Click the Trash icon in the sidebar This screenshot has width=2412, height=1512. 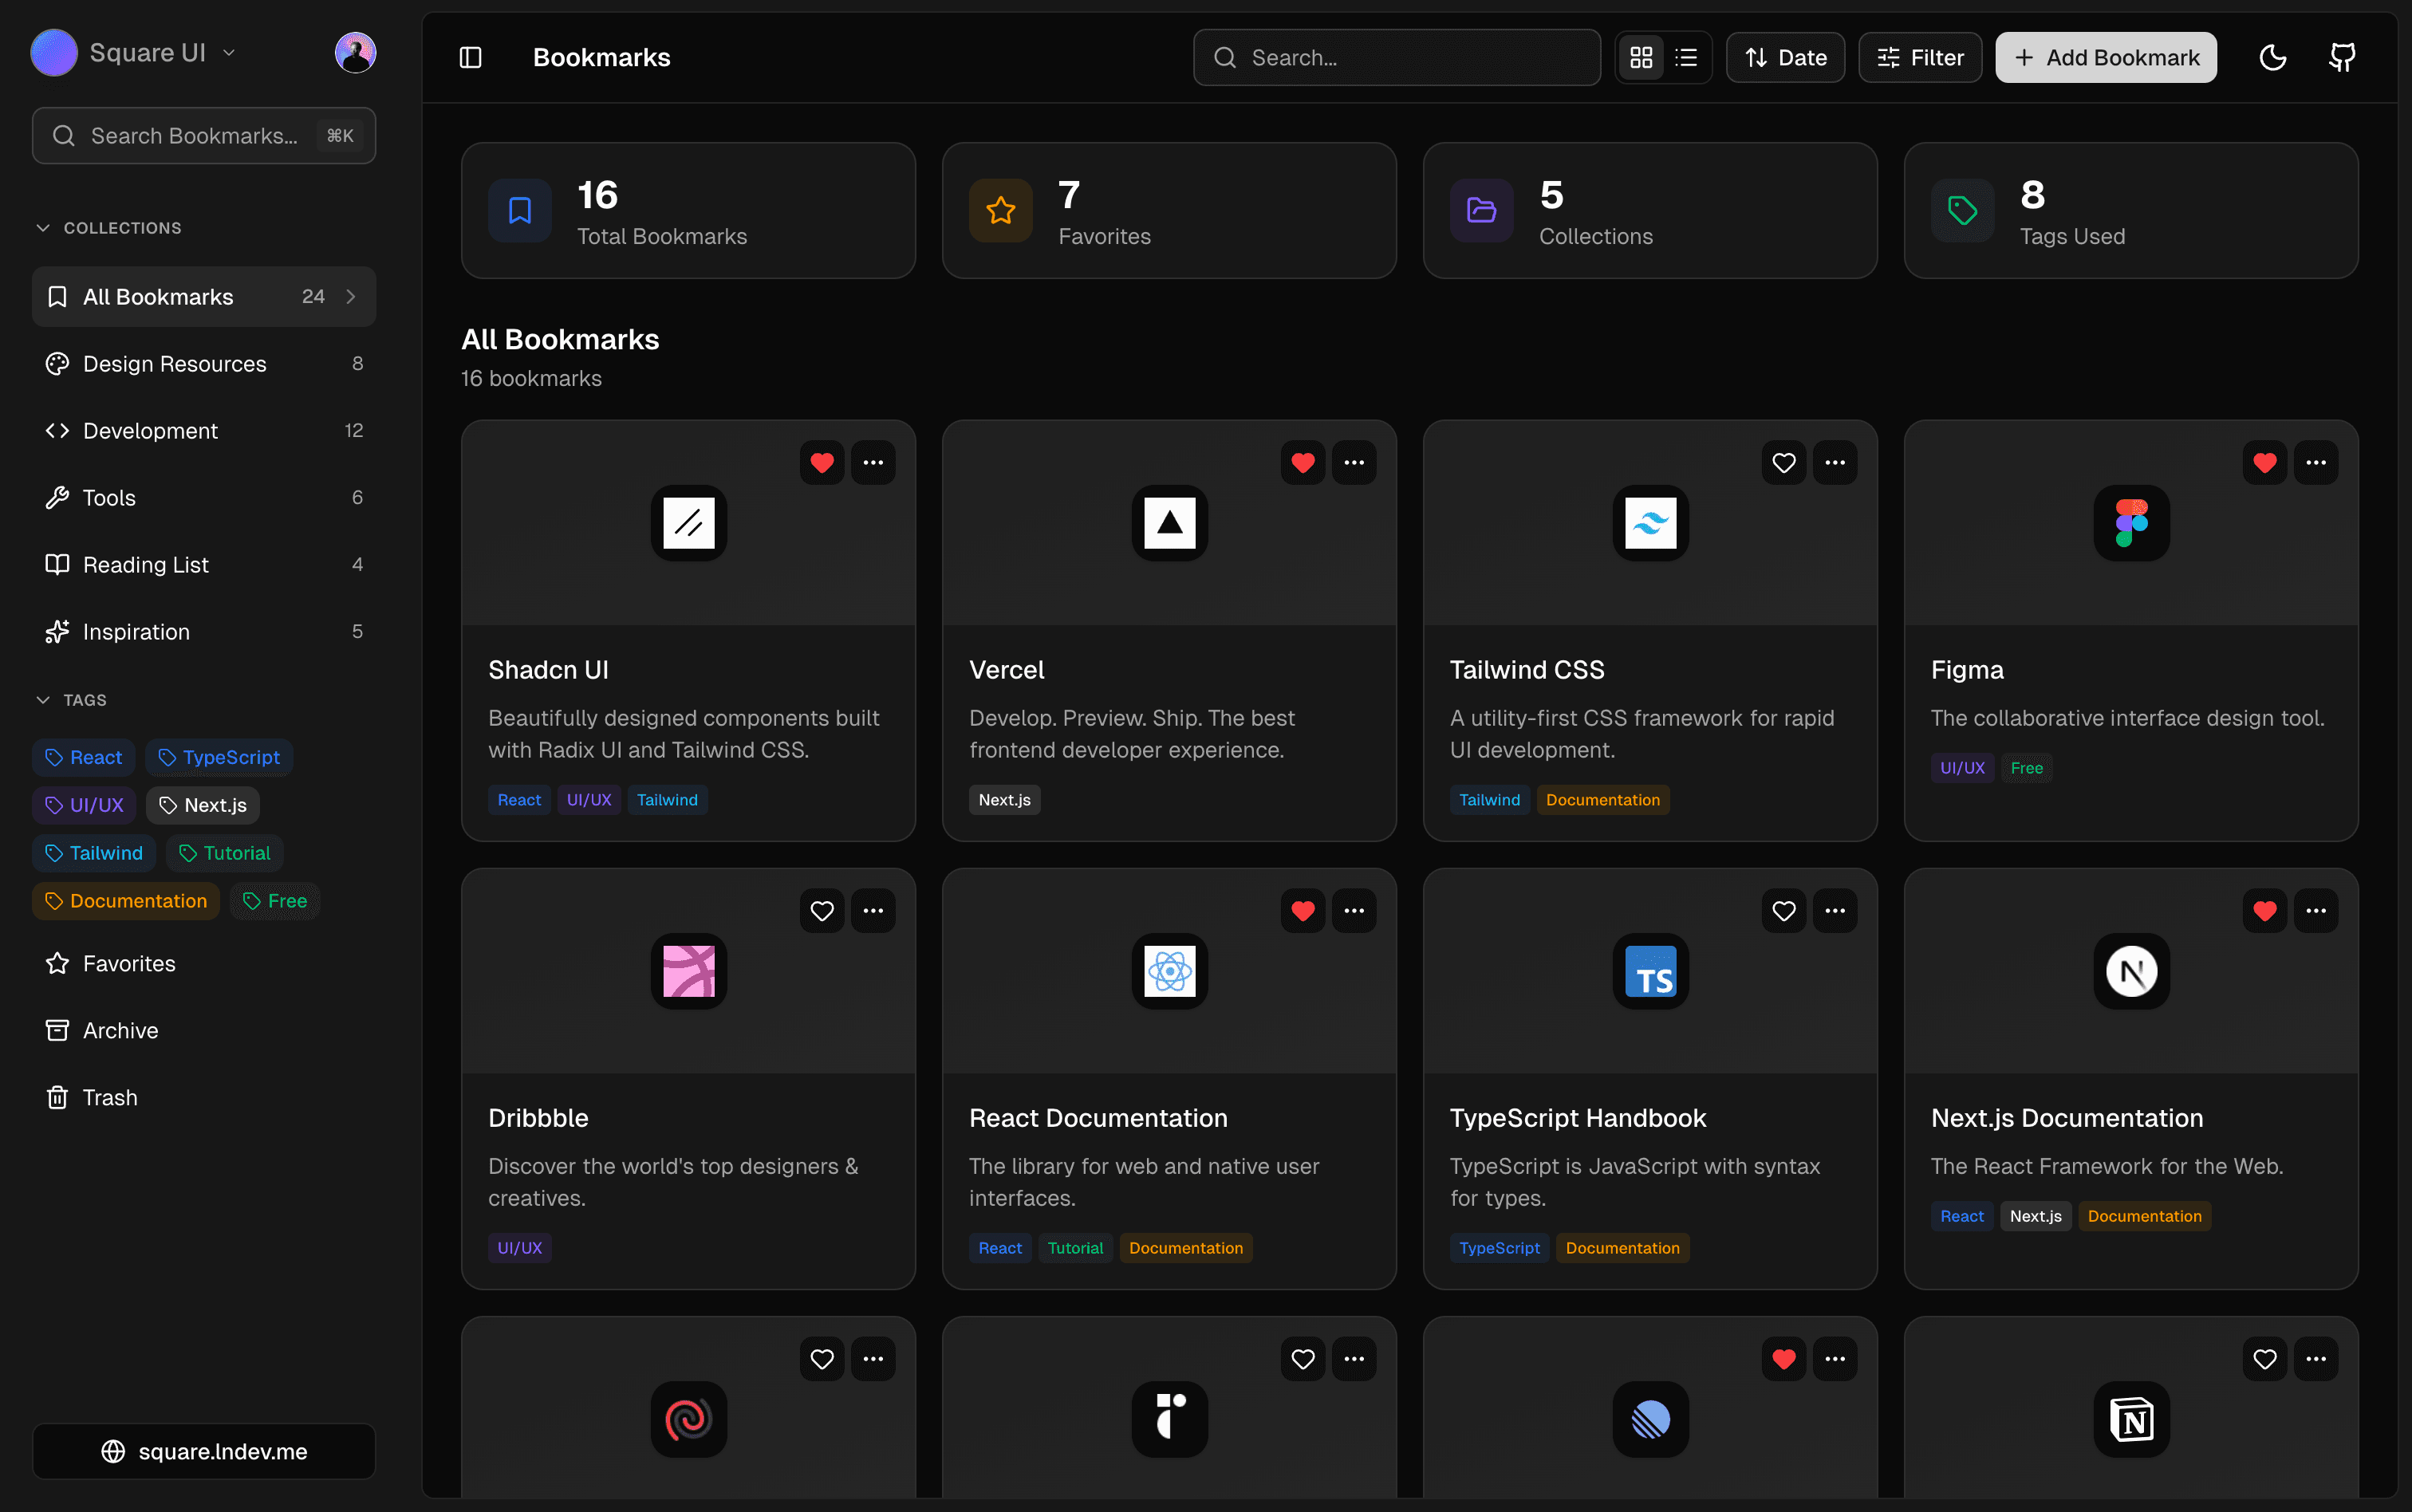57,1097
